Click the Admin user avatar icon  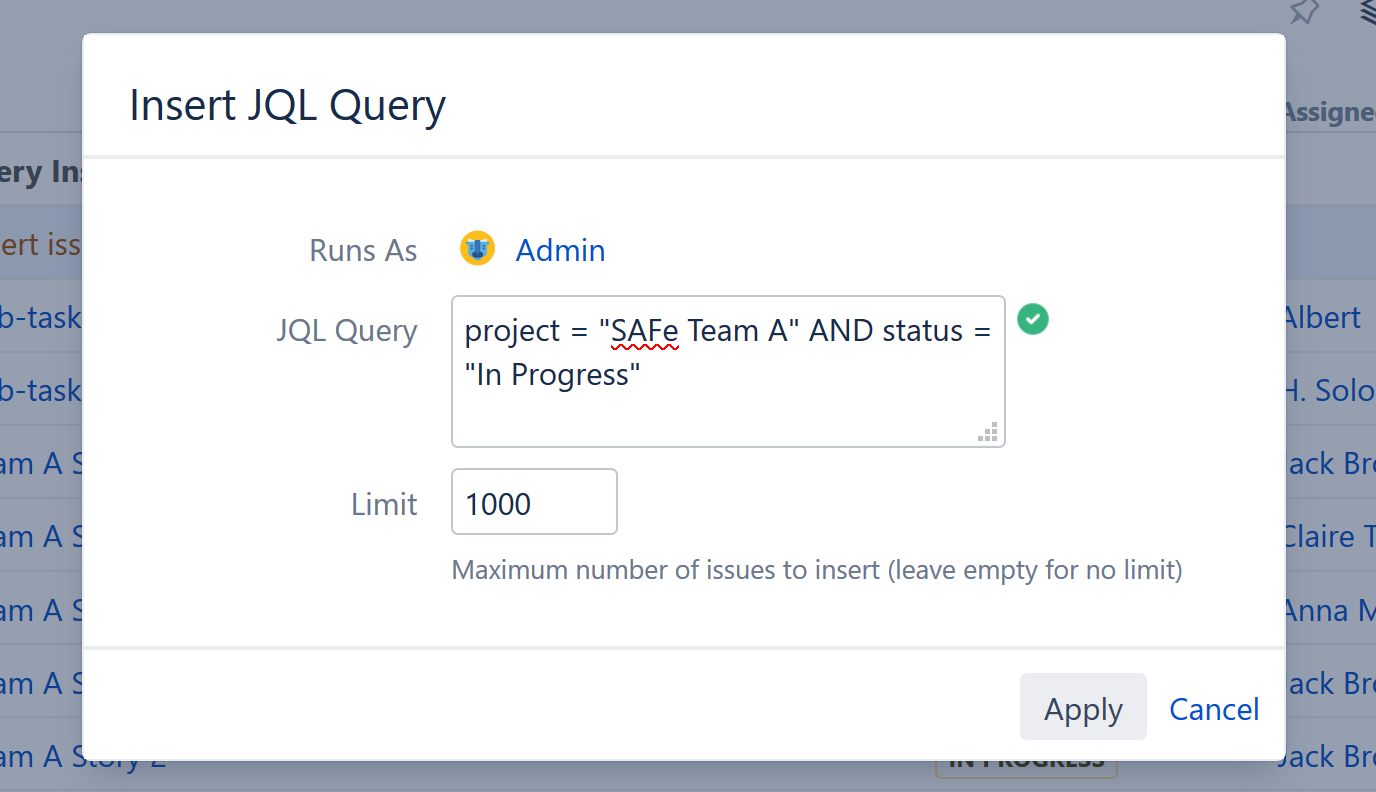(x=477, y=248)
